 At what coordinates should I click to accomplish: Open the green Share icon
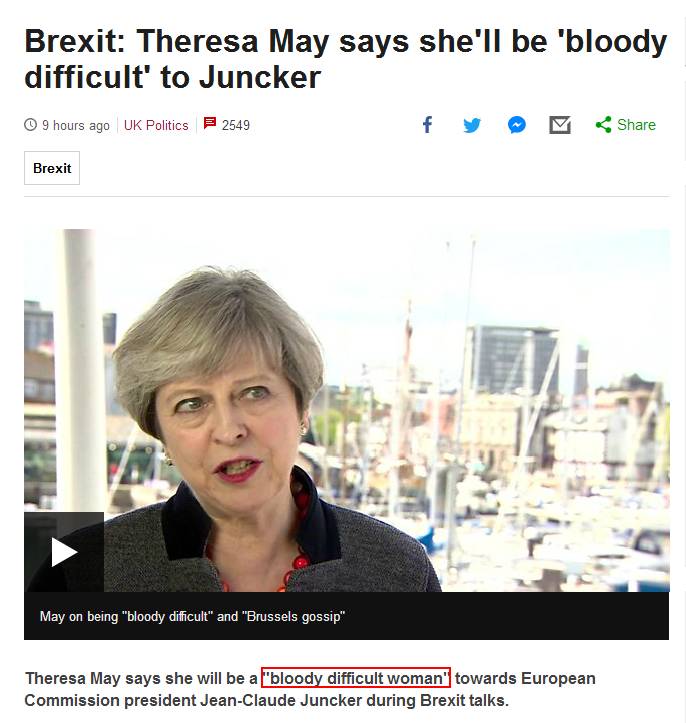(x=603, y=124)
